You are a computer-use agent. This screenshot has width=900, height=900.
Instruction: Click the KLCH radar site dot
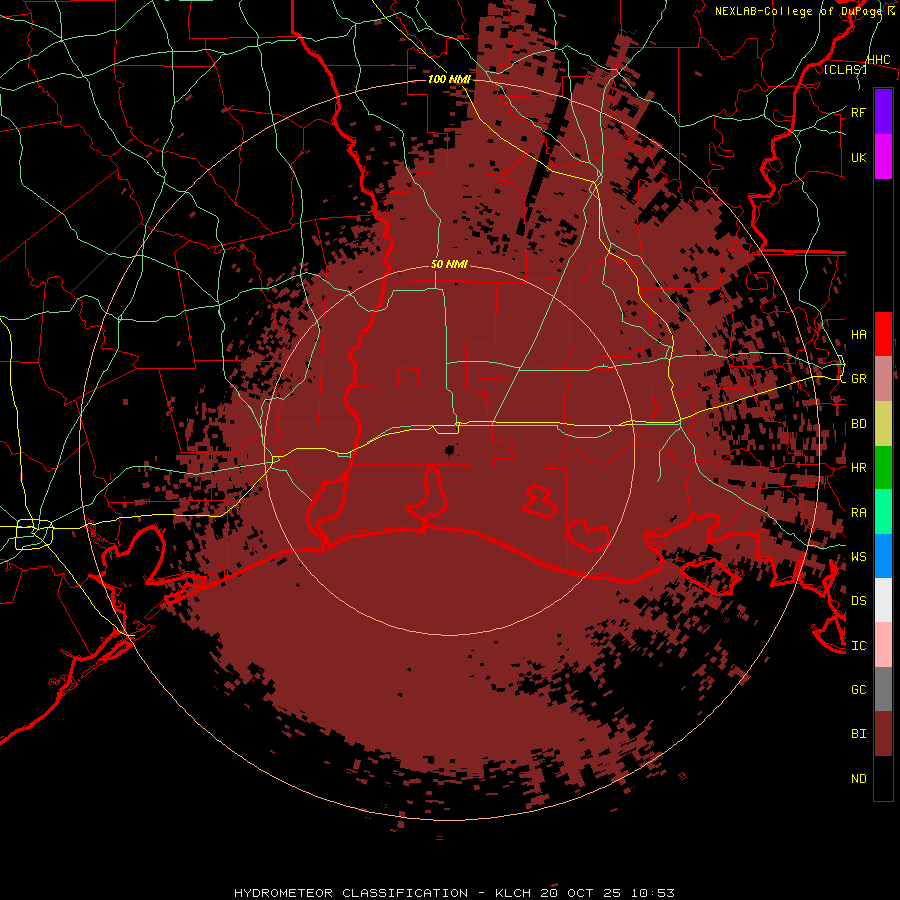[x=449, y=450]
